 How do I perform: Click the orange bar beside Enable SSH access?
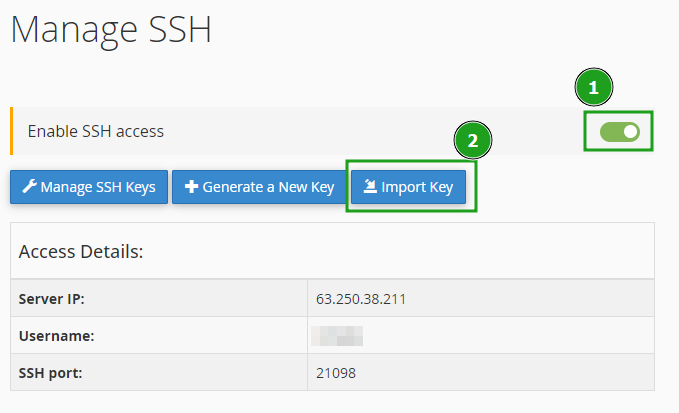click(x=12, y=131)
